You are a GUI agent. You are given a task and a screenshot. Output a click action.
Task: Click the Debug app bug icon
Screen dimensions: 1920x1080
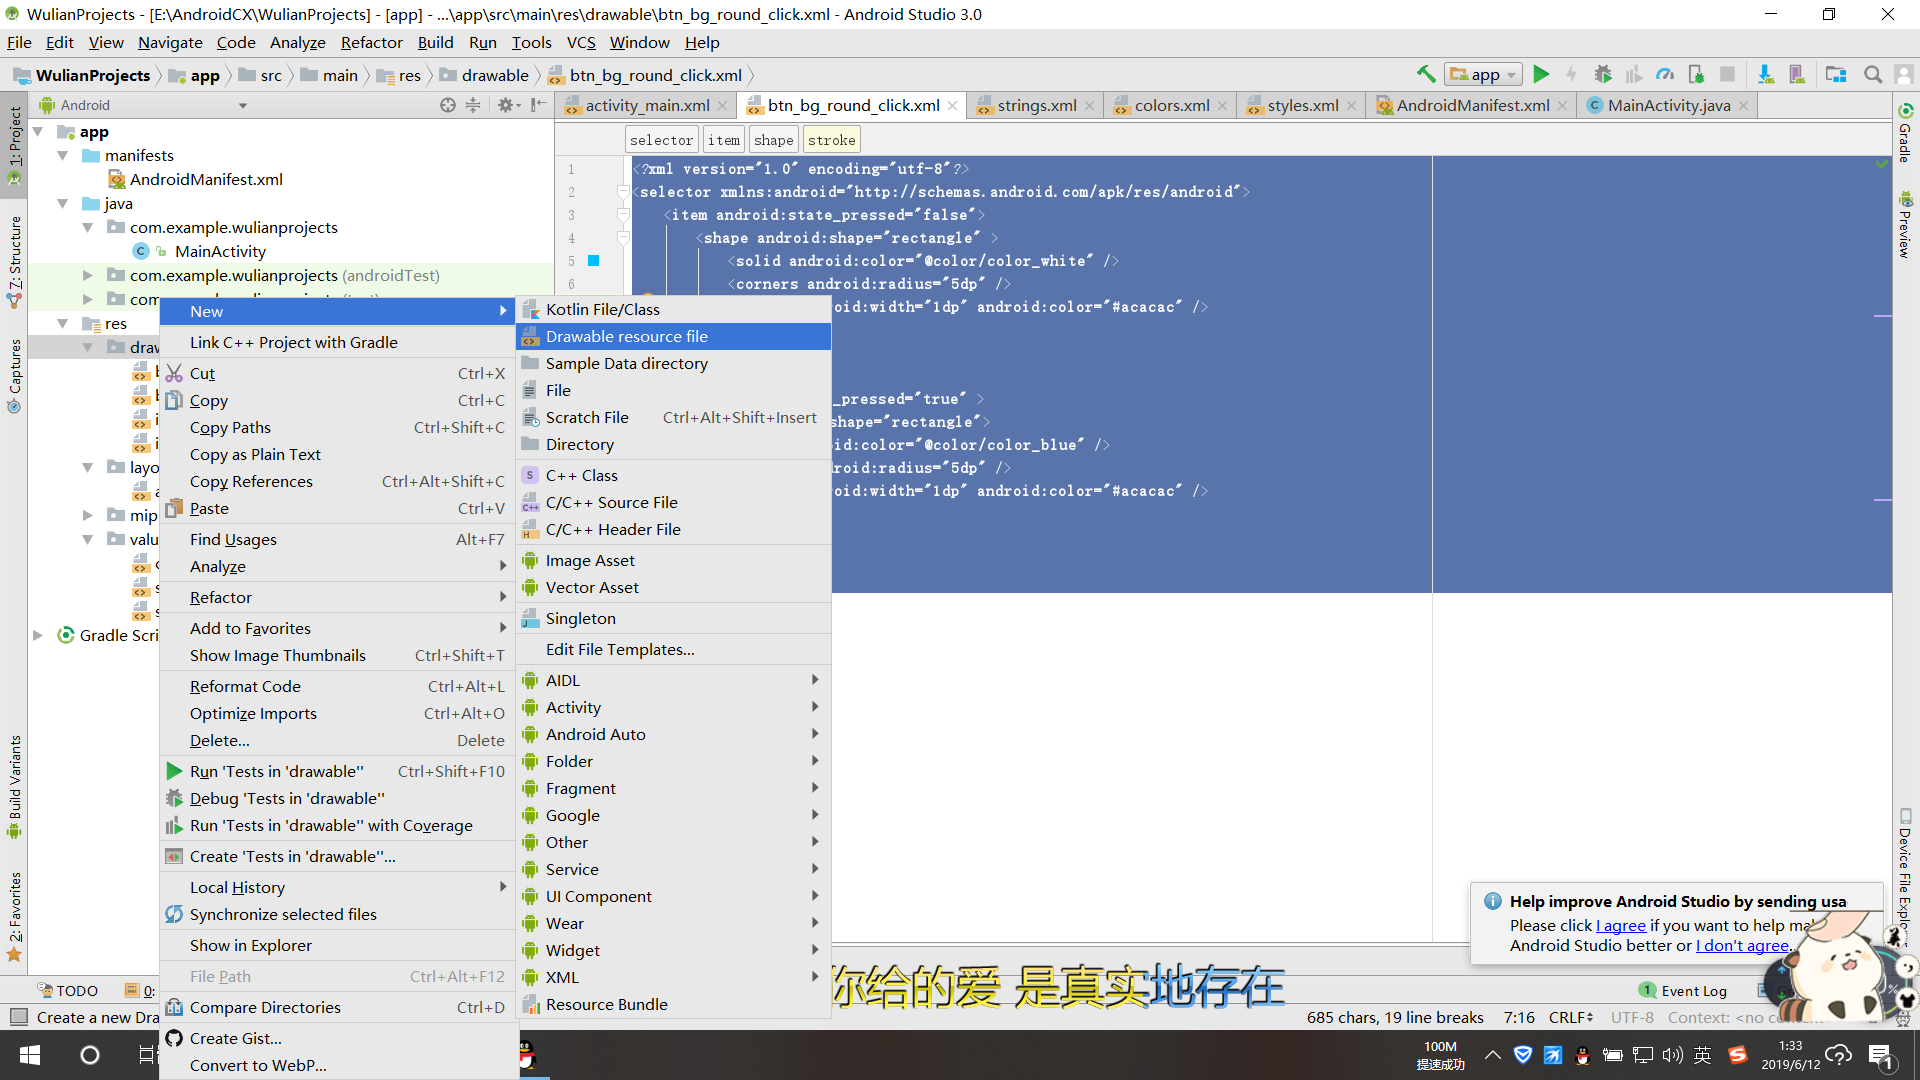pyautogui.click(x=1603, y=74)
